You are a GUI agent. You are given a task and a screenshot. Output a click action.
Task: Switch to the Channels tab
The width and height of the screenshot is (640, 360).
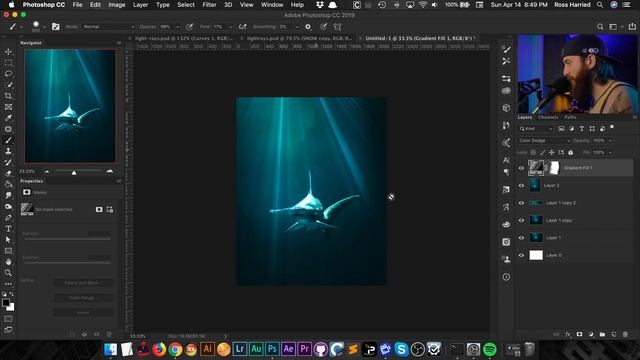(548, 117)
